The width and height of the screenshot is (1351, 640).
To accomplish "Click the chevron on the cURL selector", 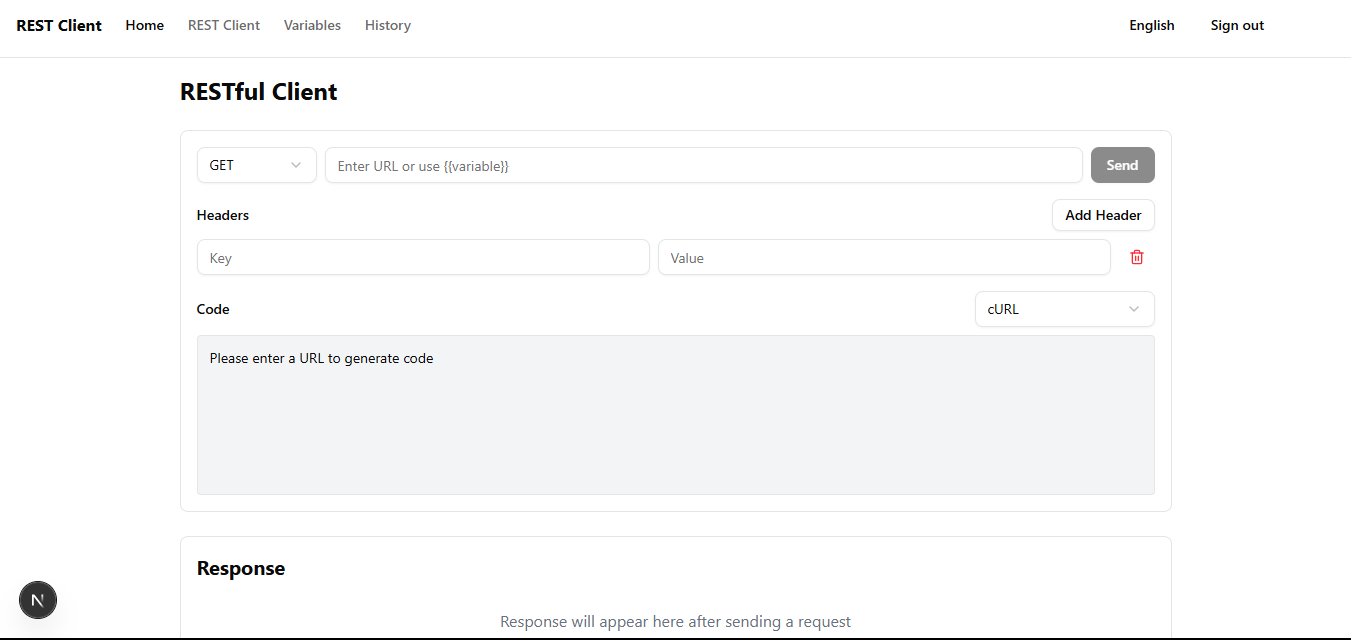I will [x=1134, y=308].
